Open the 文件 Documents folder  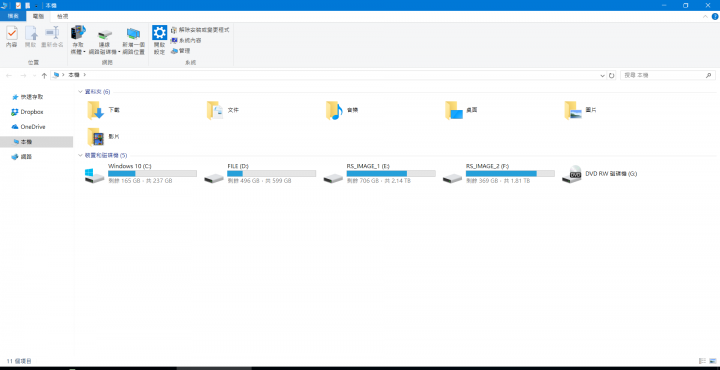point(215,111)
